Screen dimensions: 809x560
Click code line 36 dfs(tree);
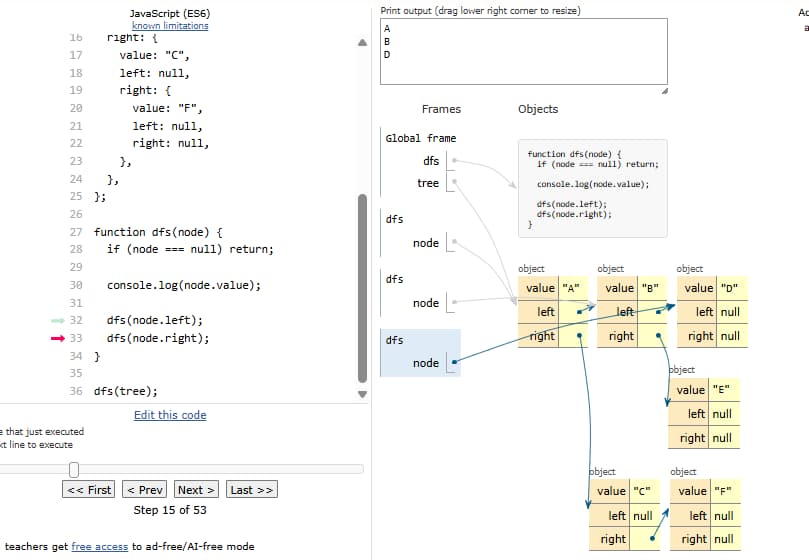click(x=125, y=391)
